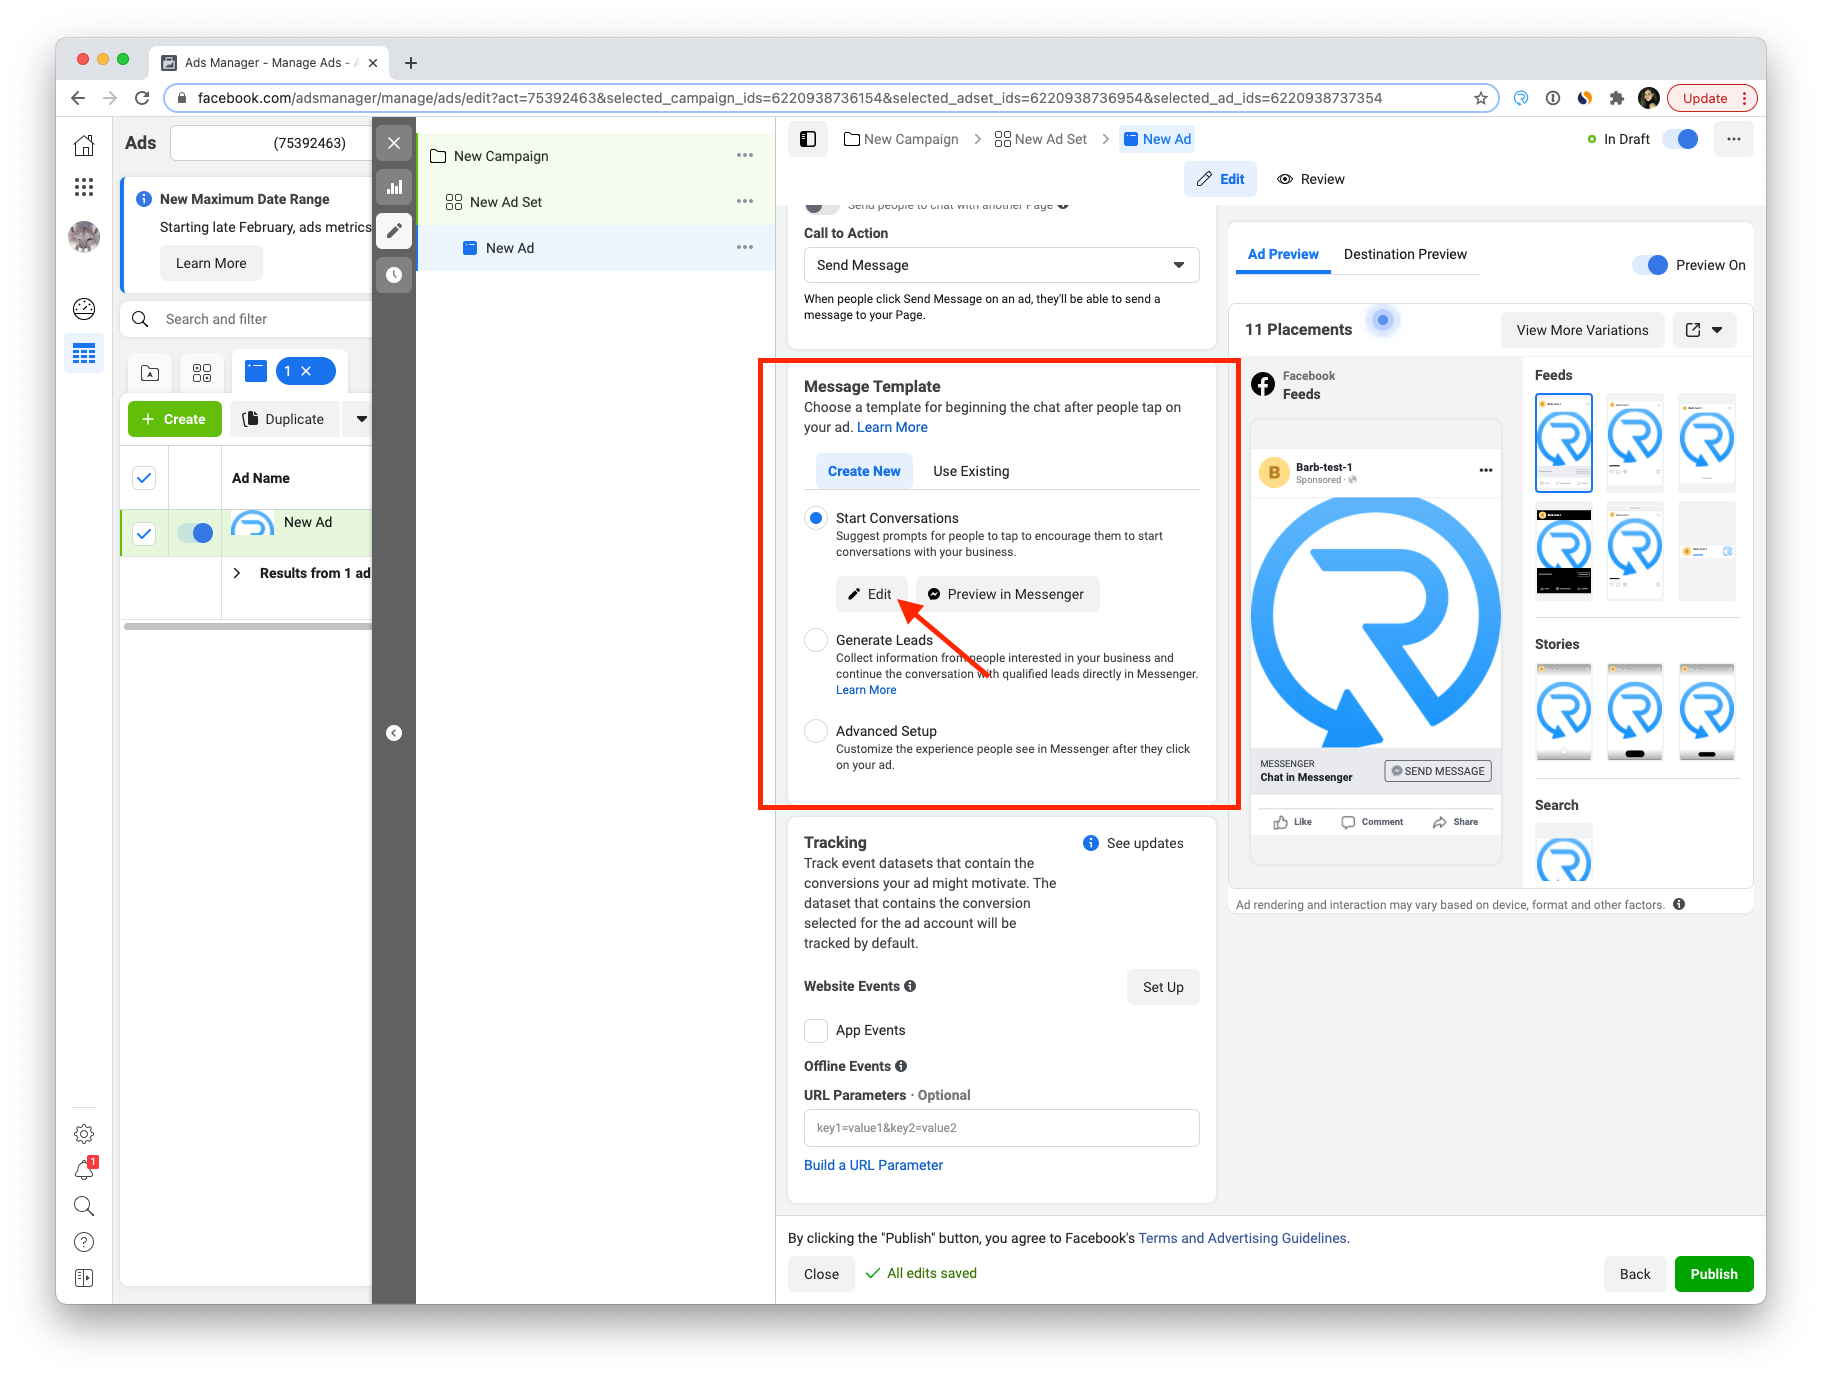1822x1378 pixels.
Task: Collapse the side panel with arrow circle
Action: click(394, 733)
